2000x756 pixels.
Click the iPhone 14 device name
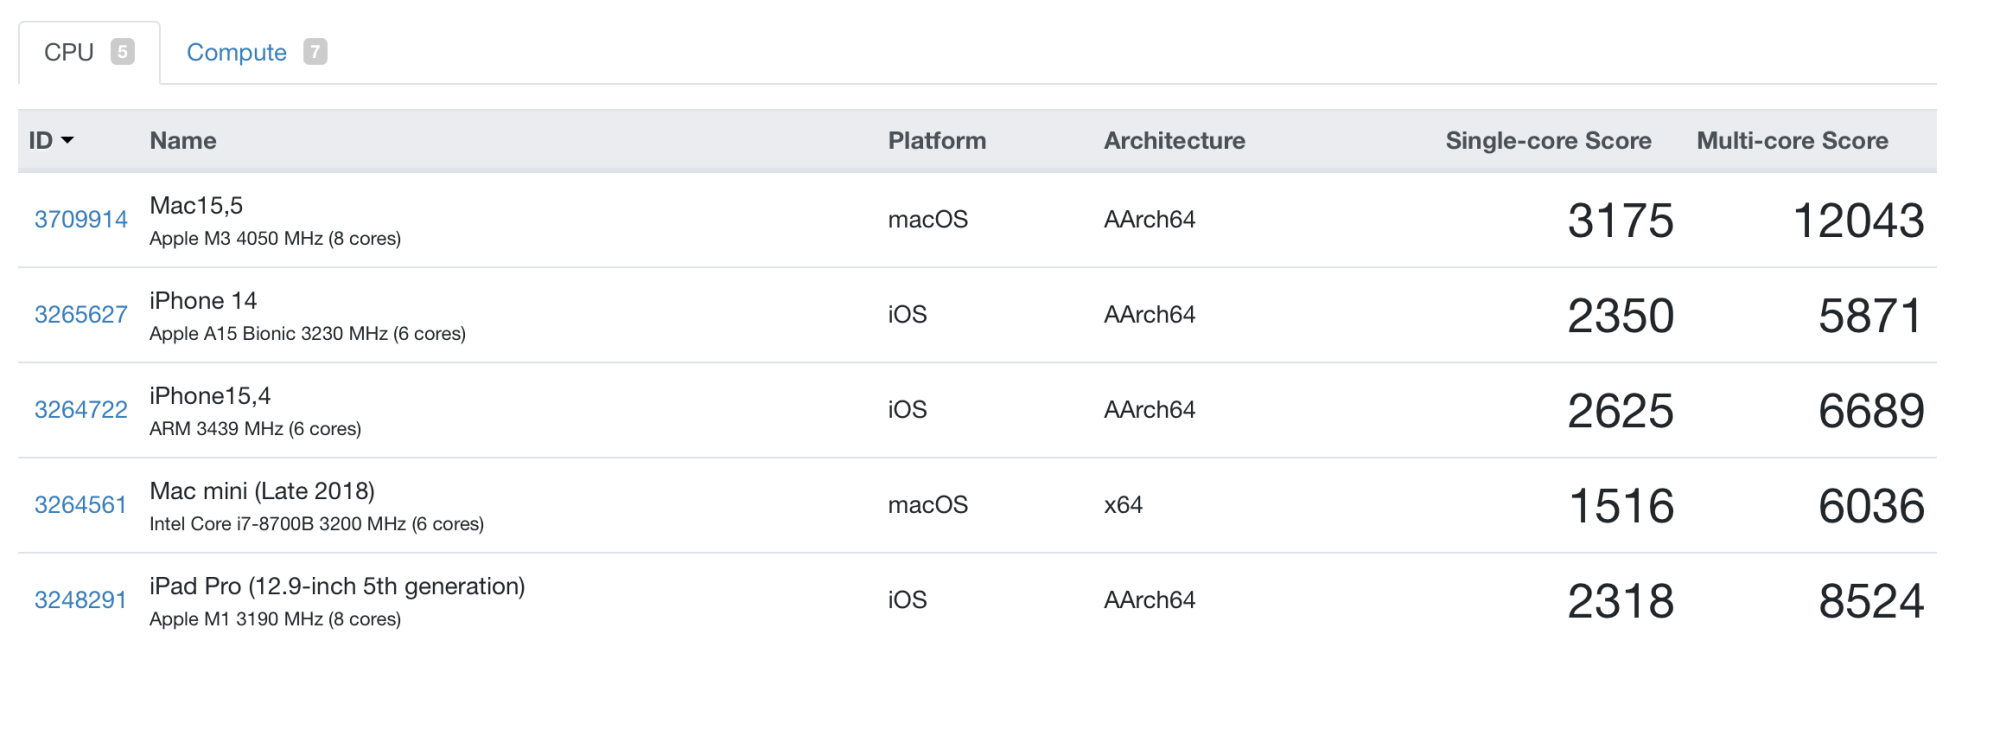(203, 301)
